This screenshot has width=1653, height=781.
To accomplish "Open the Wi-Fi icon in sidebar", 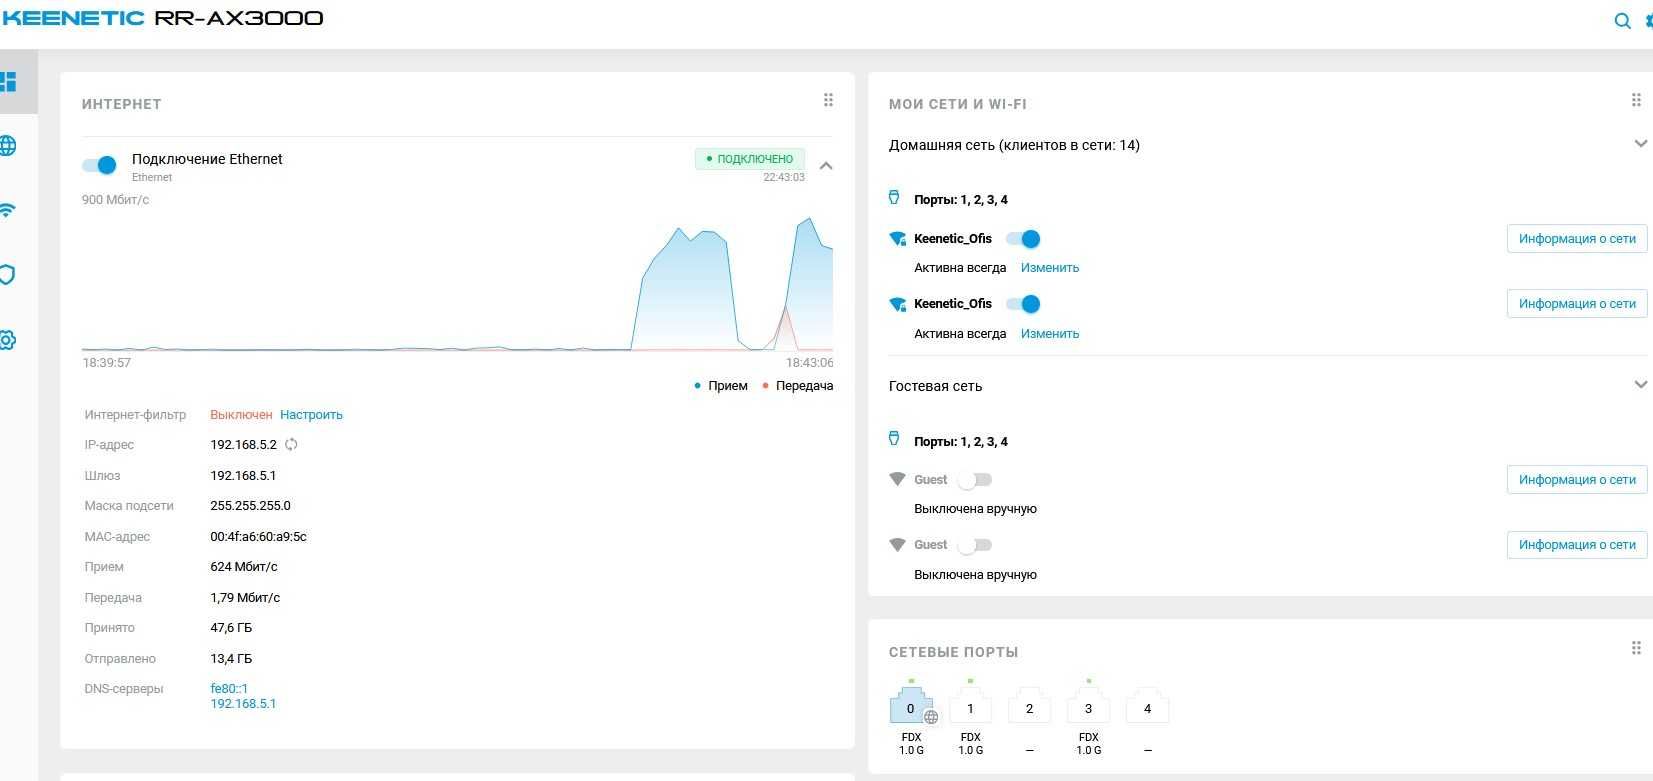I will click(x=8, y=210).
